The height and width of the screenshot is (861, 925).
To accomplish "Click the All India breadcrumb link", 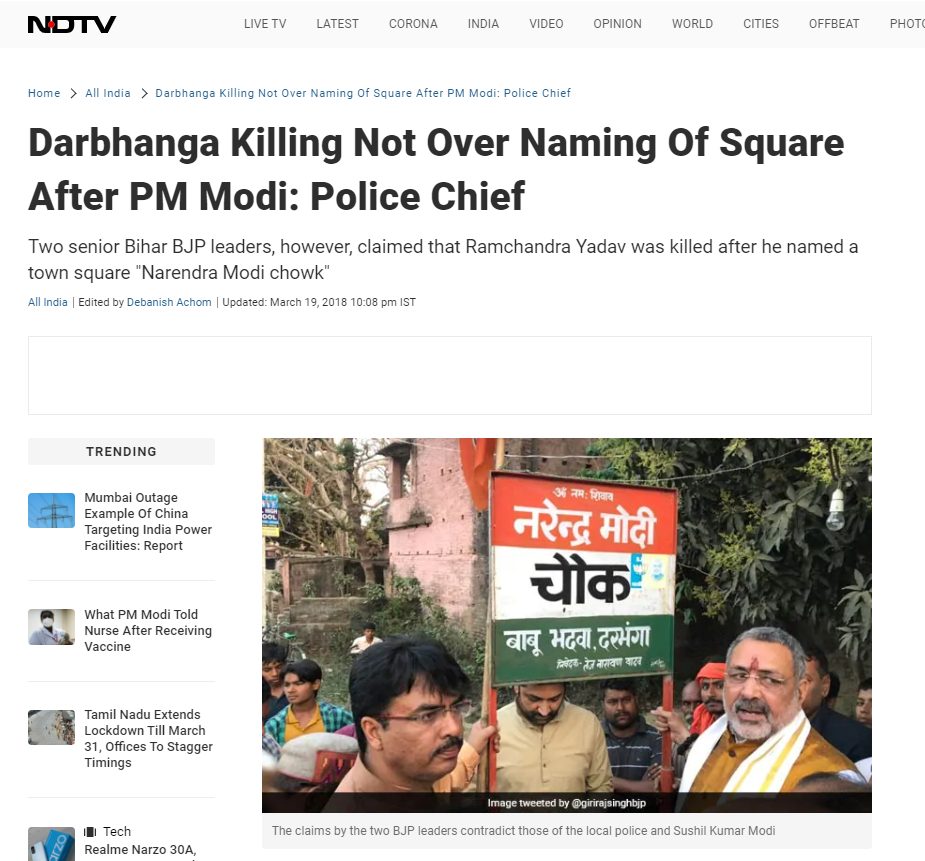I will [x=108, y=93].
